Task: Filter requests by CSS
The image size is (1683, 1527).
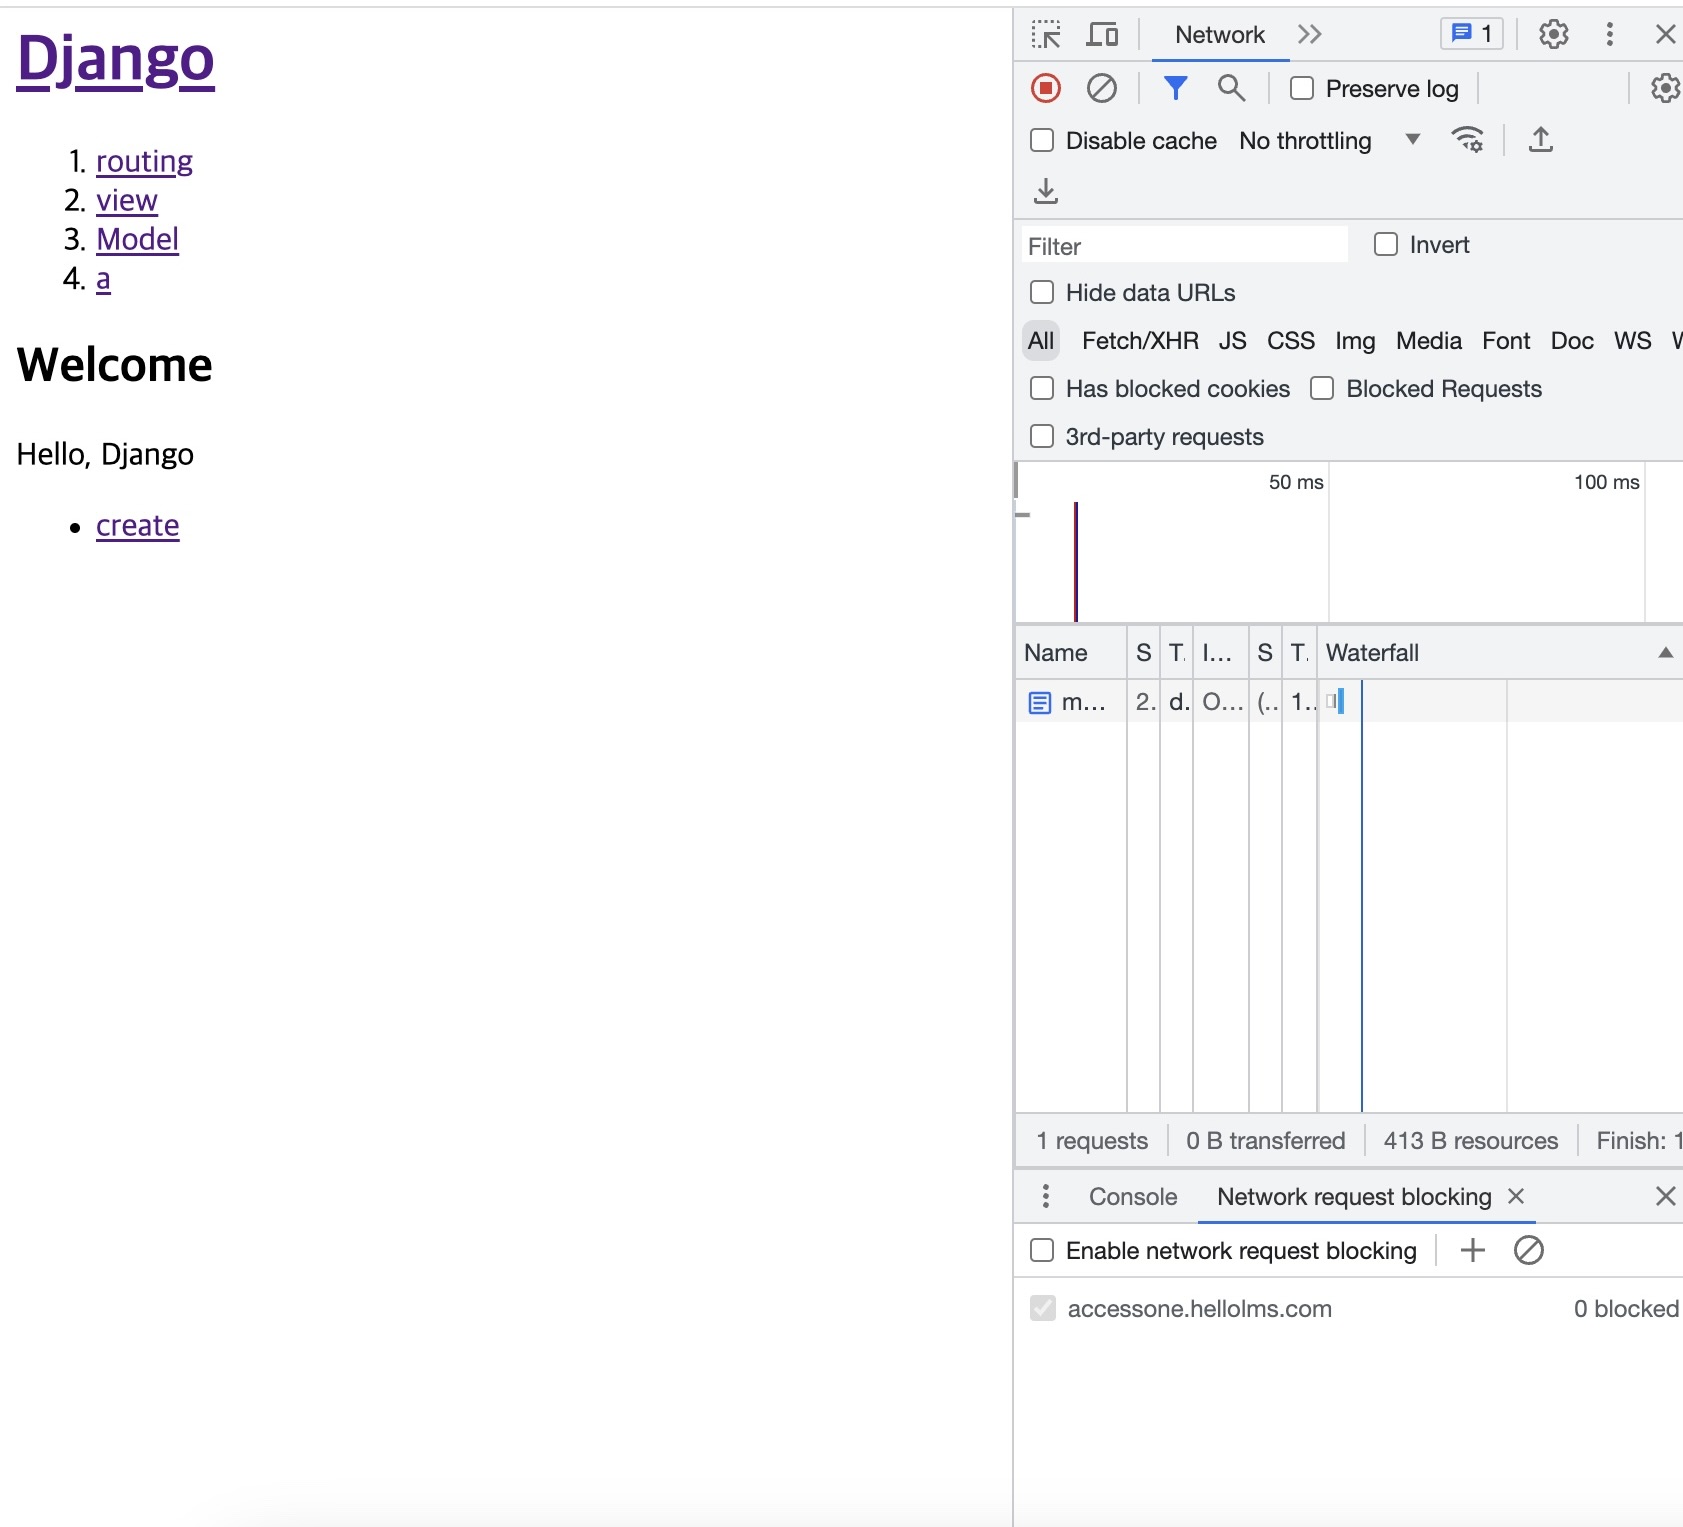Action: point(1291,341)
